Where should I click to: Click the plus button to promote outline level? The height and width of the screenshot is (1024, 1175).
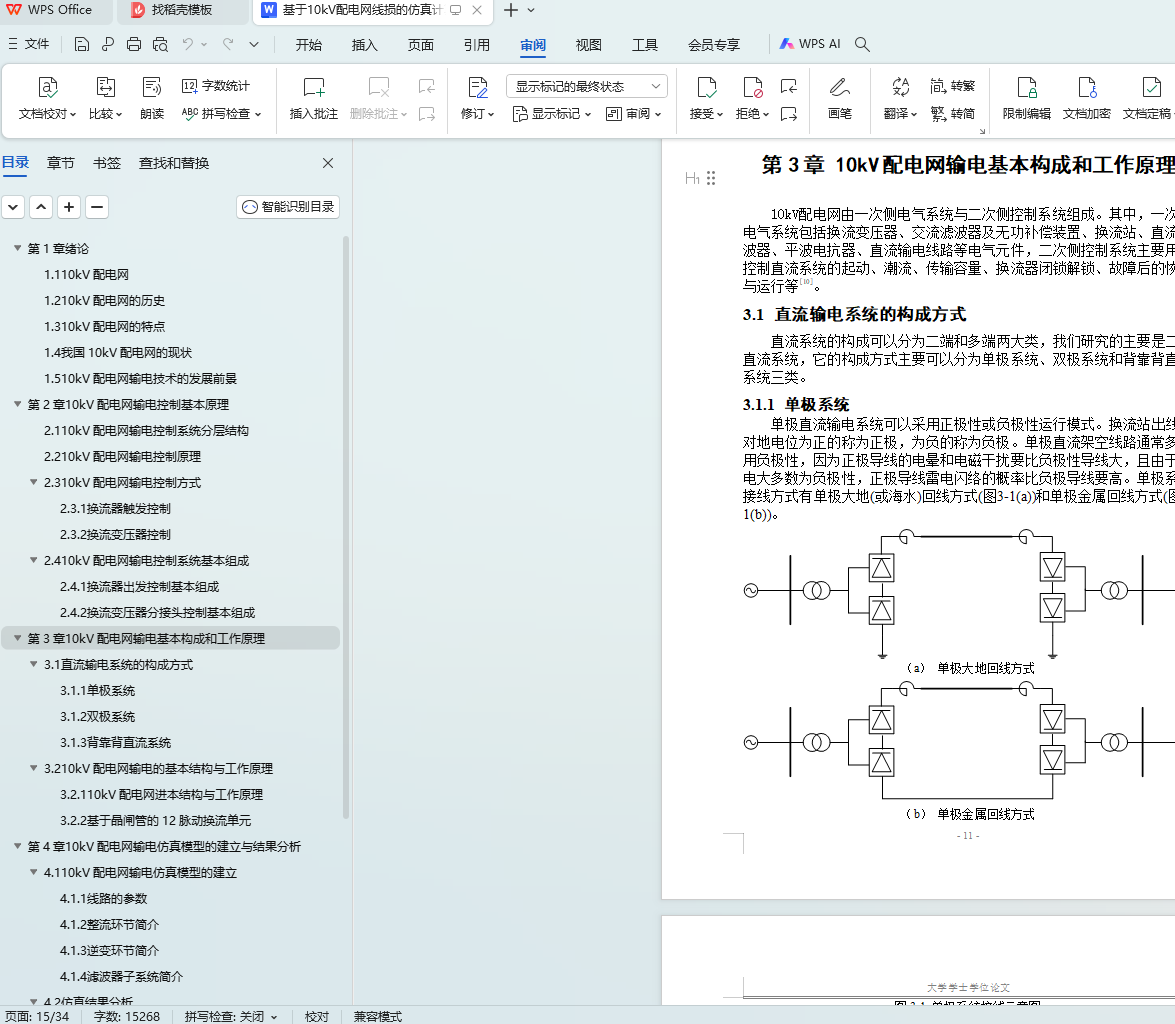[69, 207]
